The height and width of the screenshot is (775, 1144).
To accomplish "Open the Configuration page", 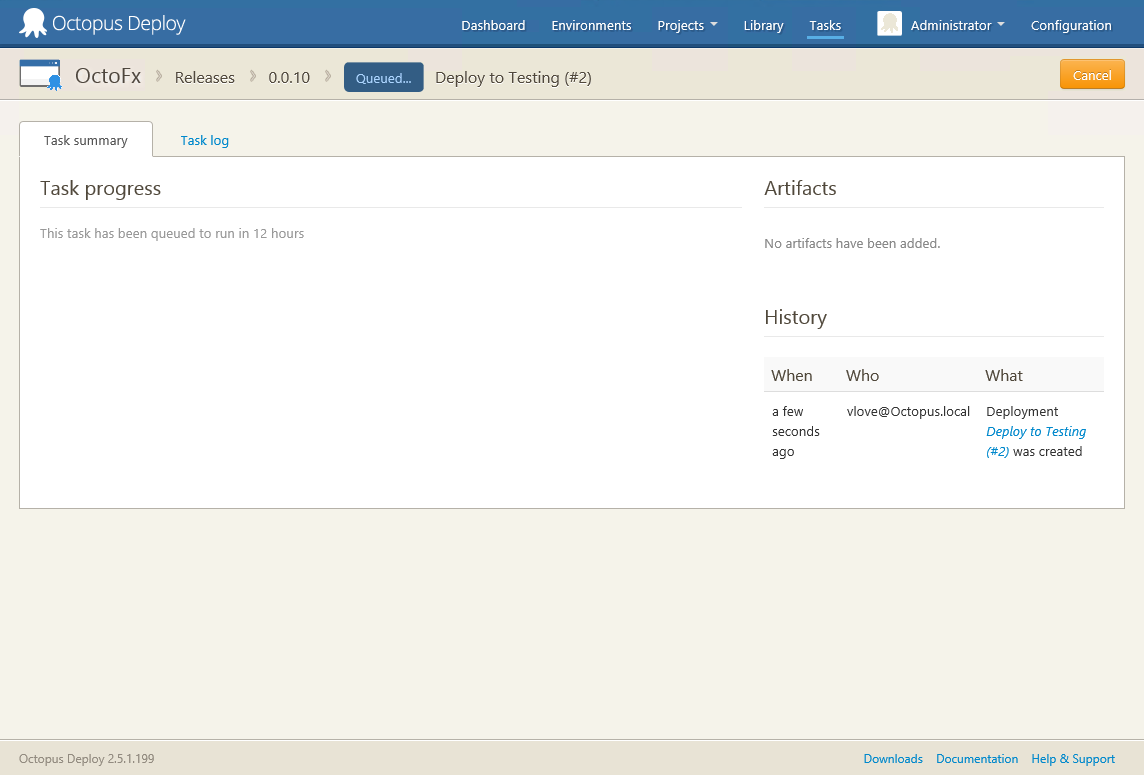I will click(x=1071, y=26).
